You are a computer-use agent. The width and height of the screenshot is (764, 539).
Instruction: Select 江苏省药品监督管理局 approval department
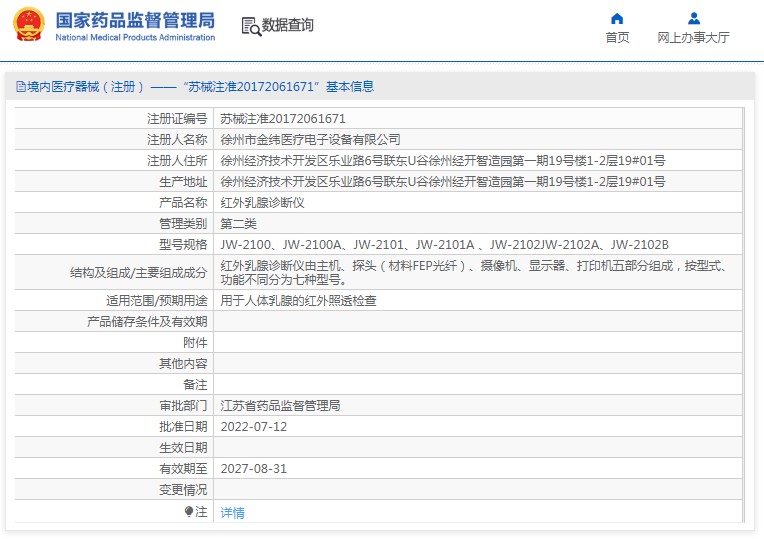tap(280, 405)
